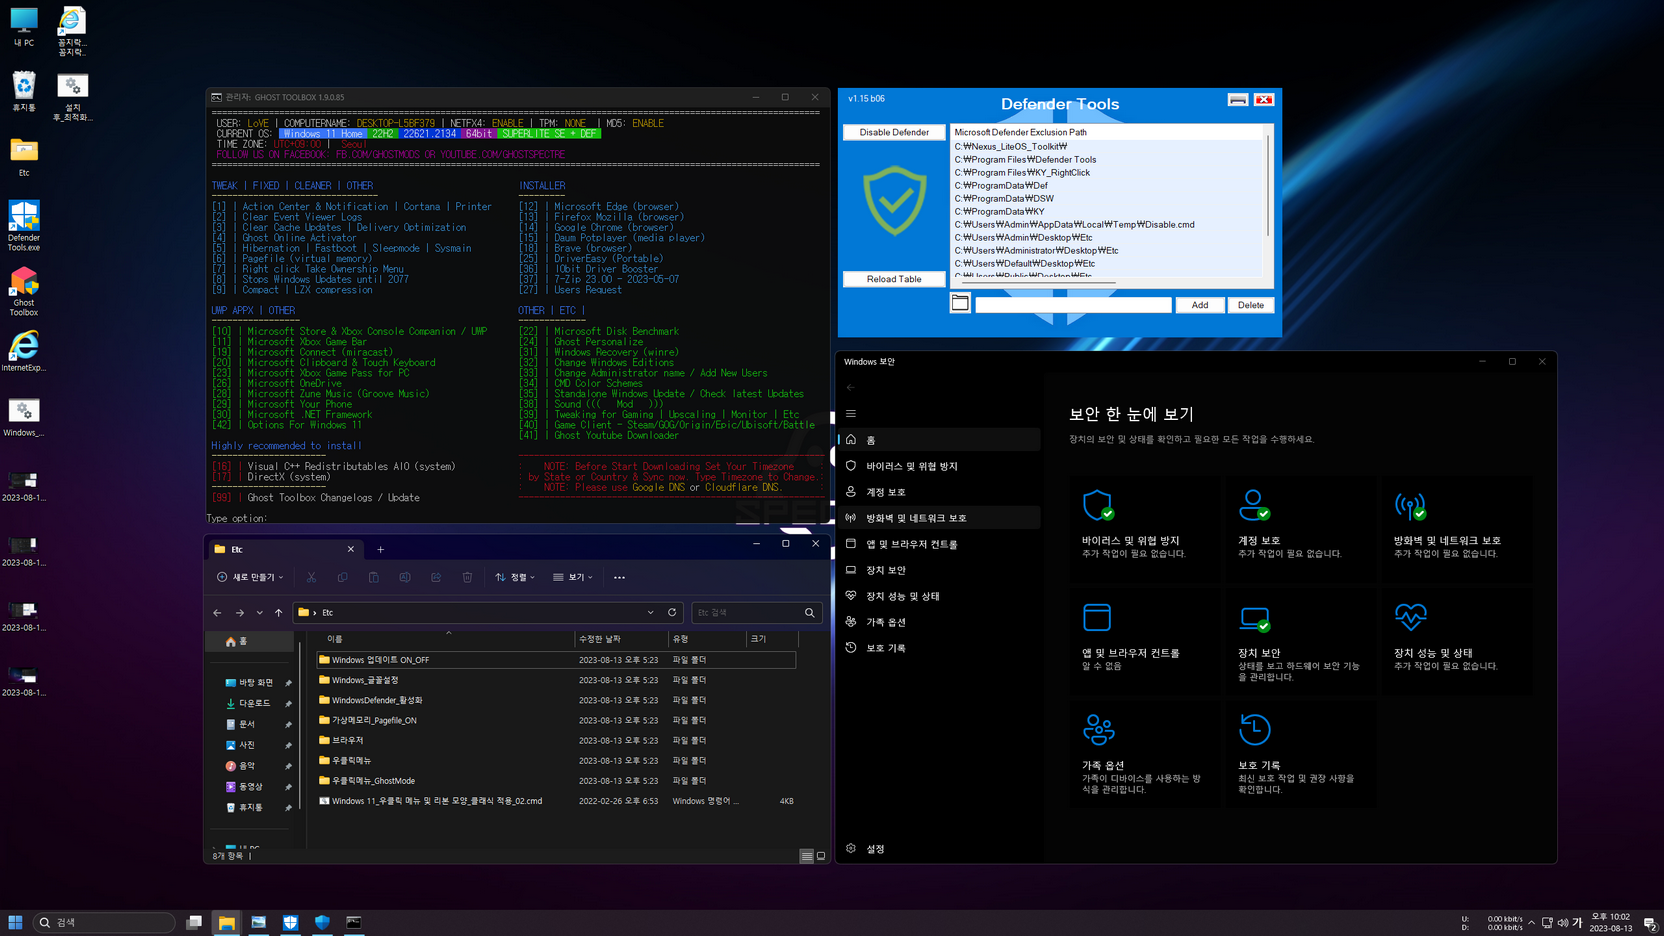Image resolution: width=1664 pixels, height=936 pixels.
Task: Click the Disable Defender button
Action: 894,132
